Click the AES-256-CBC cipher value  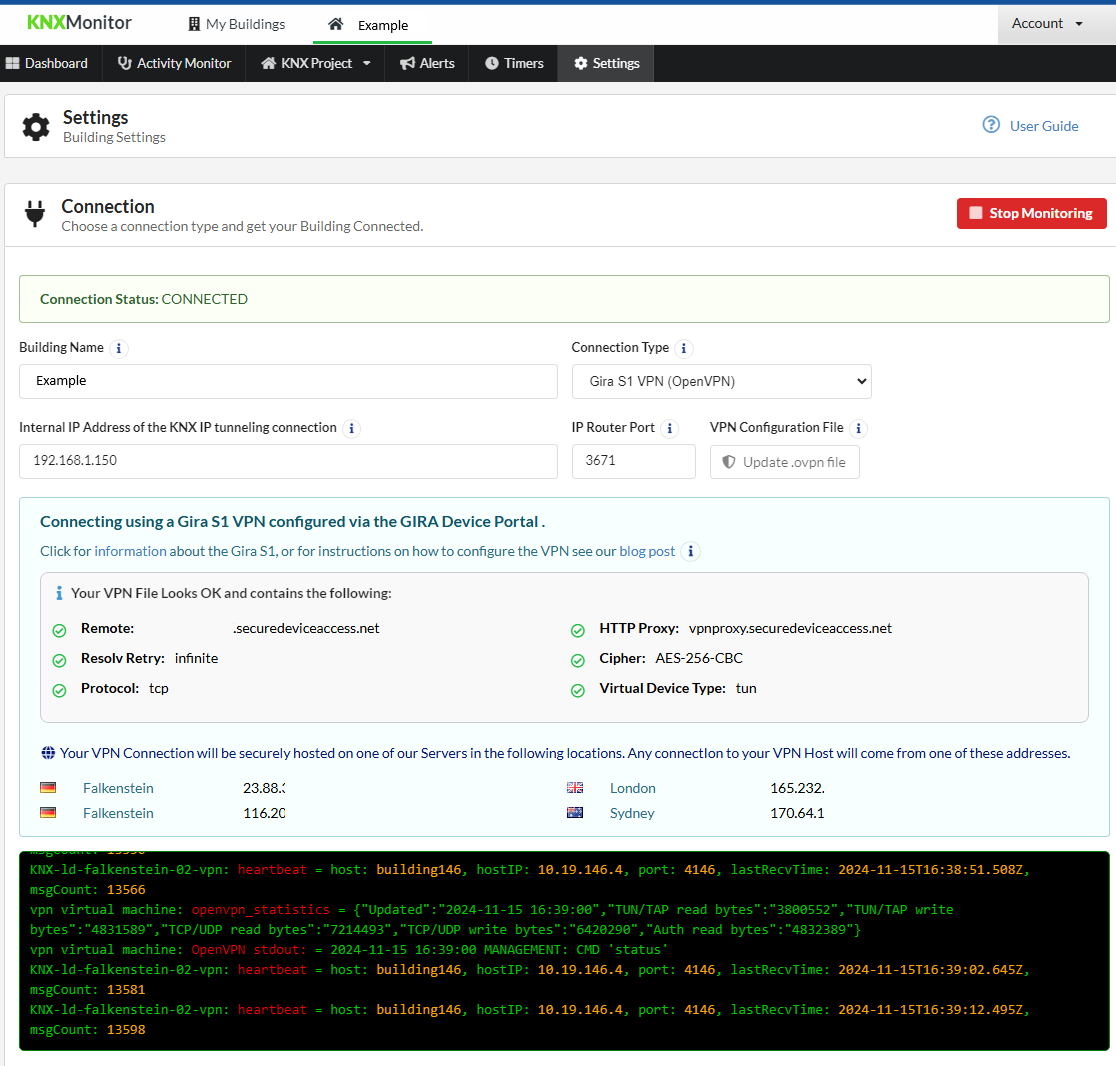coord(699,658)
